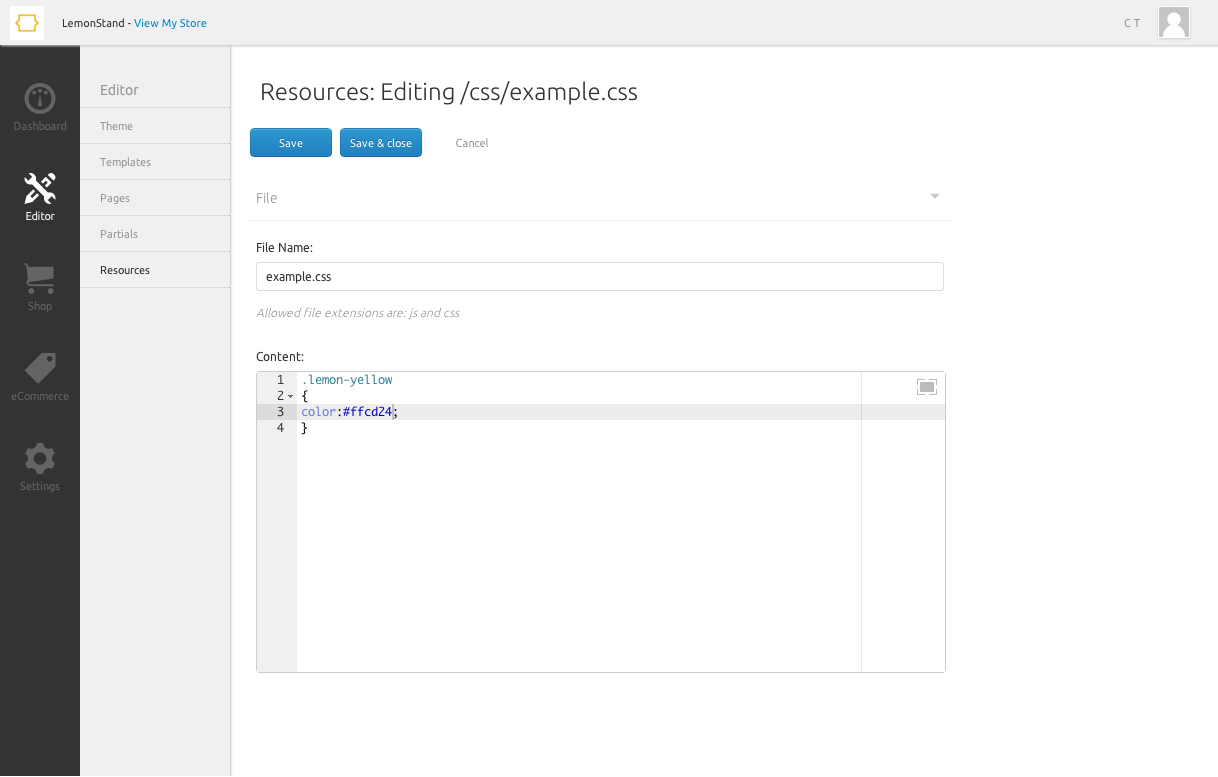The image size is (1218, 777).
Task: Select Resources in the Editor menu
Action: (125, 270)
